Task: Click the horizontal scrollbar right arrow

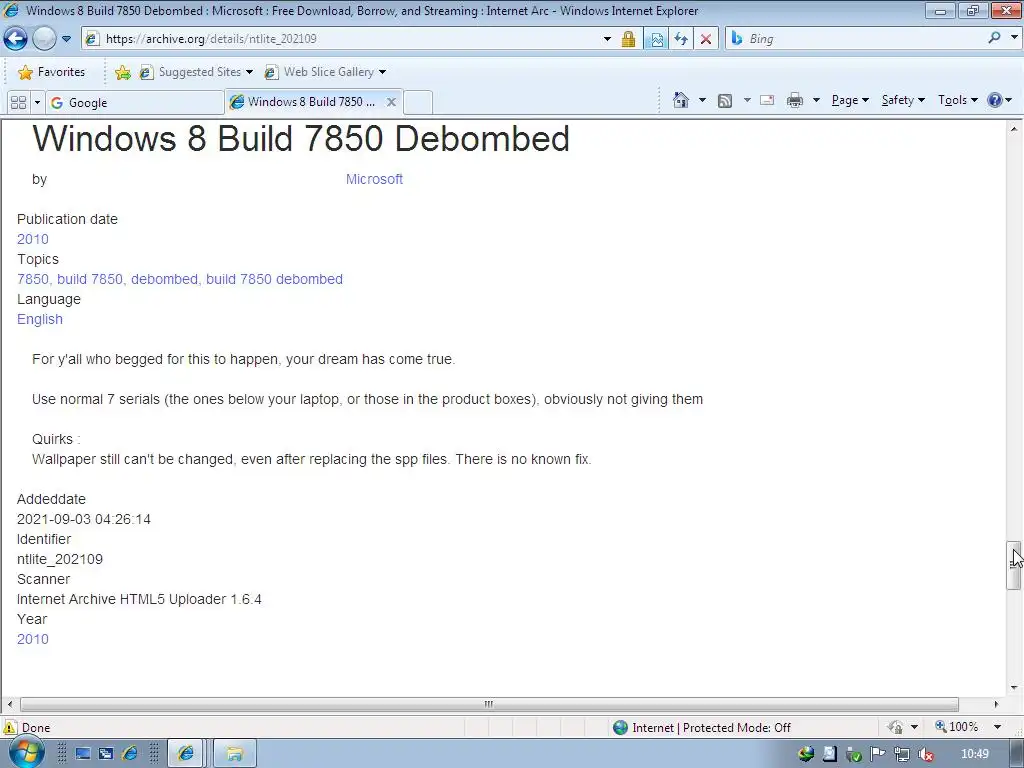Action: (996, 704)
